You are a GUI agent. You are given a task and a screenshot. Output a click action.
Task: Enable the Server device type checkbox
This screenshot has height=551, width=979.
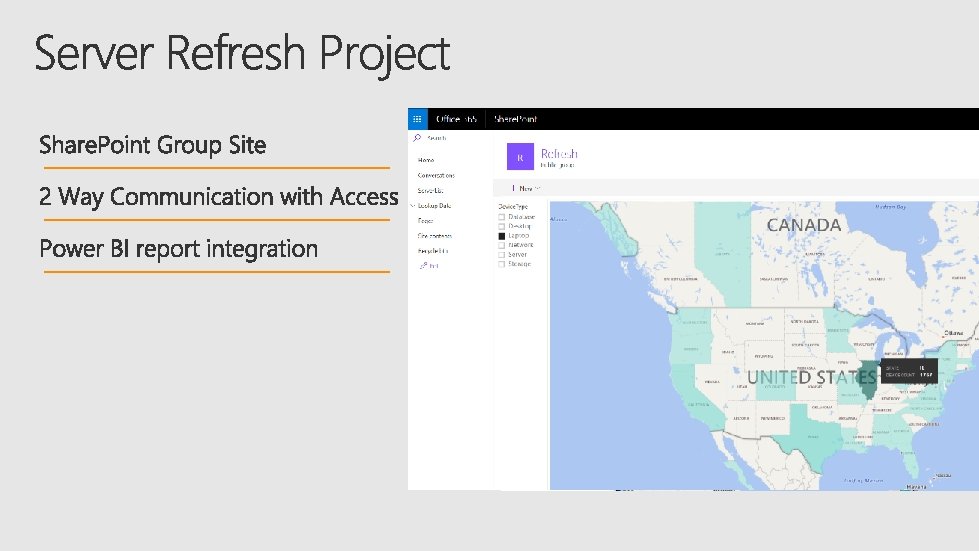point(501,254)
